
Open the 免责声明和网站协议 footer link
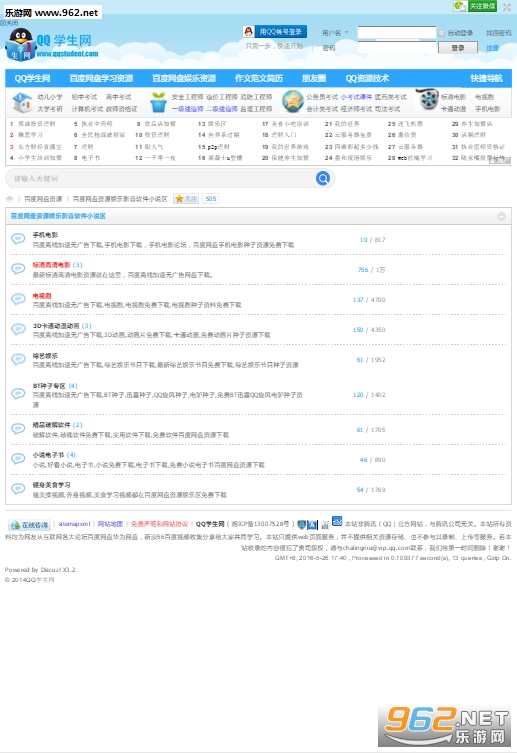[x=159, y=524]
